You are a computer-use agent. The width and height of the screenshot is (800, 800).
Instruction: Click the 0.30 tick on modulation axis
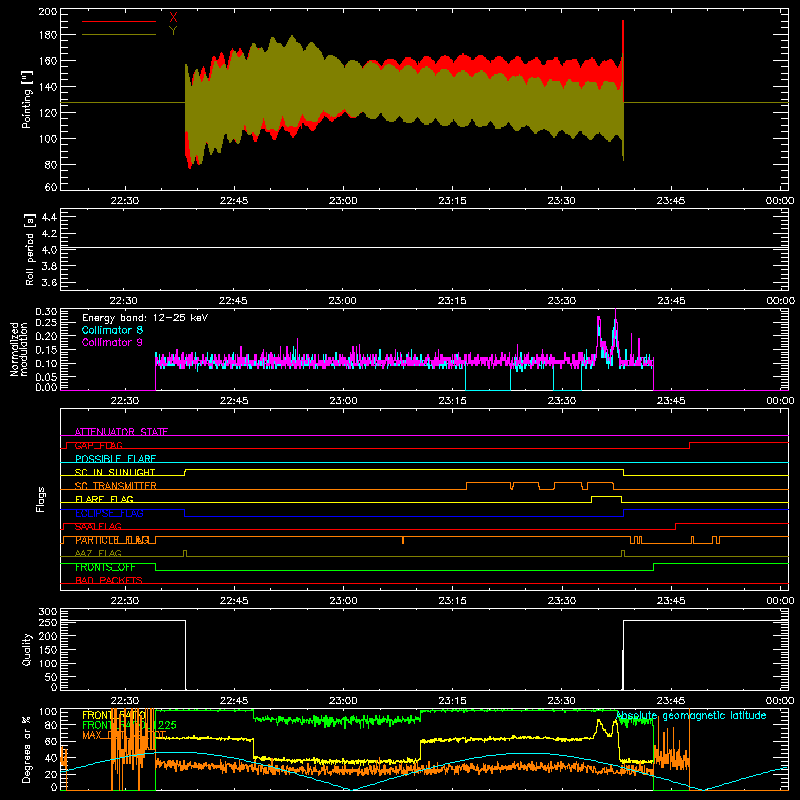tap(46, 311)
